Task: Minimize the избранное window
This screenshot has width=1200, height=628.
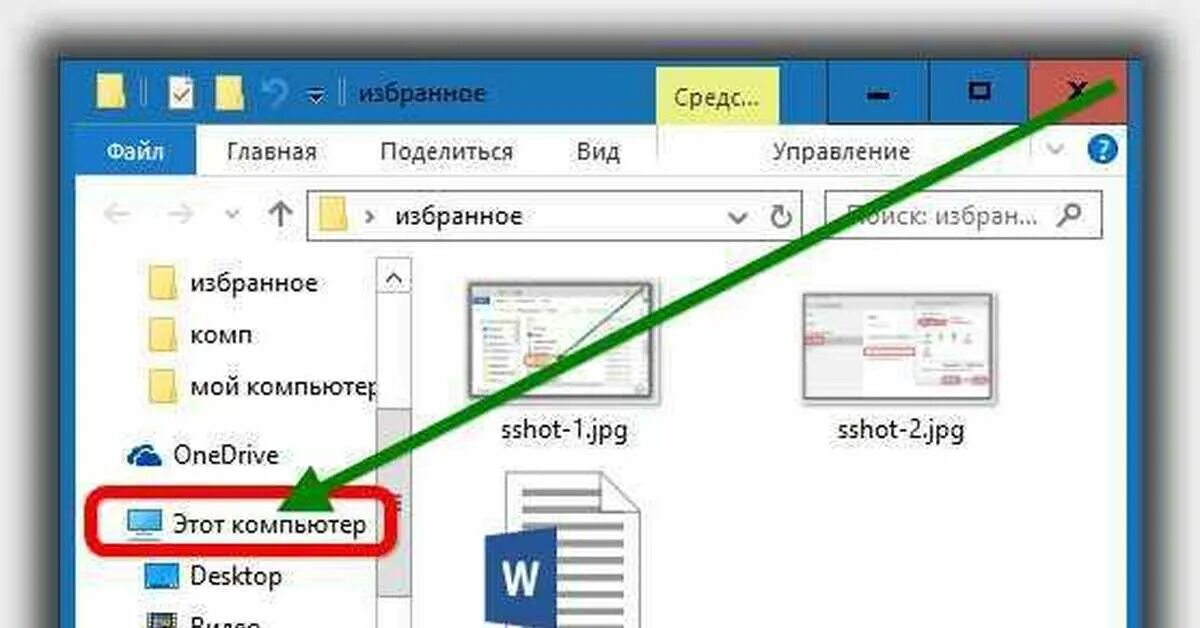Action: (x=878, y=92)
